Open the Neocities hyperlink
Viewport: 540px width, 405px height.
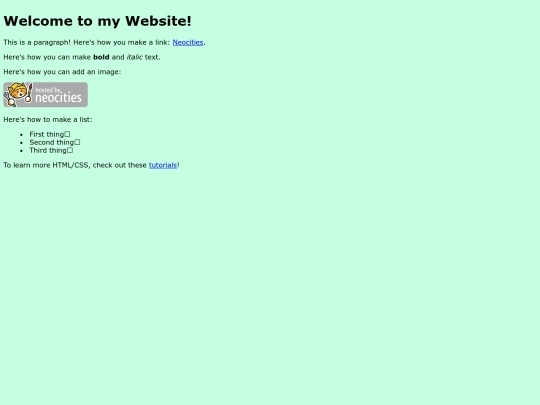tap(188, 42)
